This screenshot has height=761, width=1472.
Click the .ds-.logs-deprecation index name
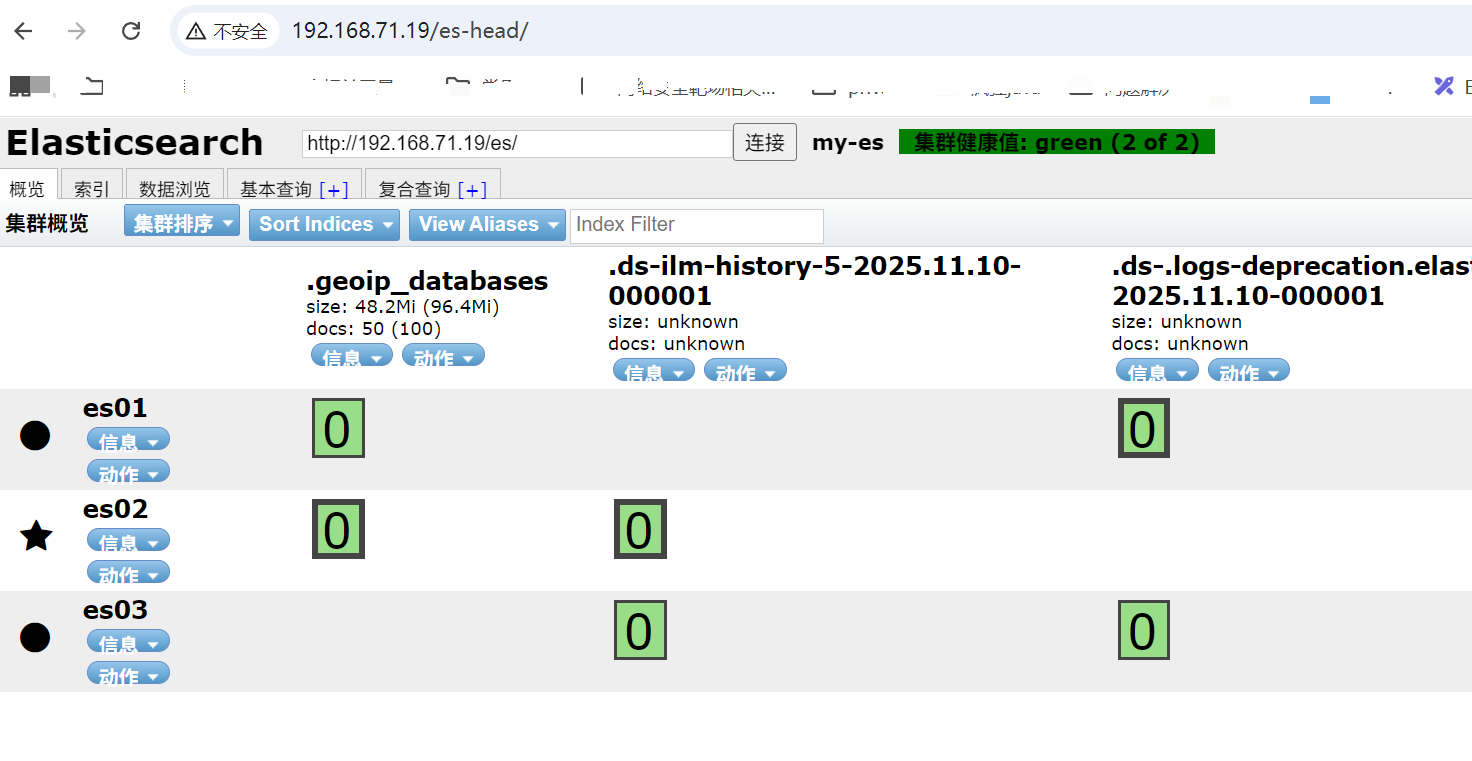1292,281
